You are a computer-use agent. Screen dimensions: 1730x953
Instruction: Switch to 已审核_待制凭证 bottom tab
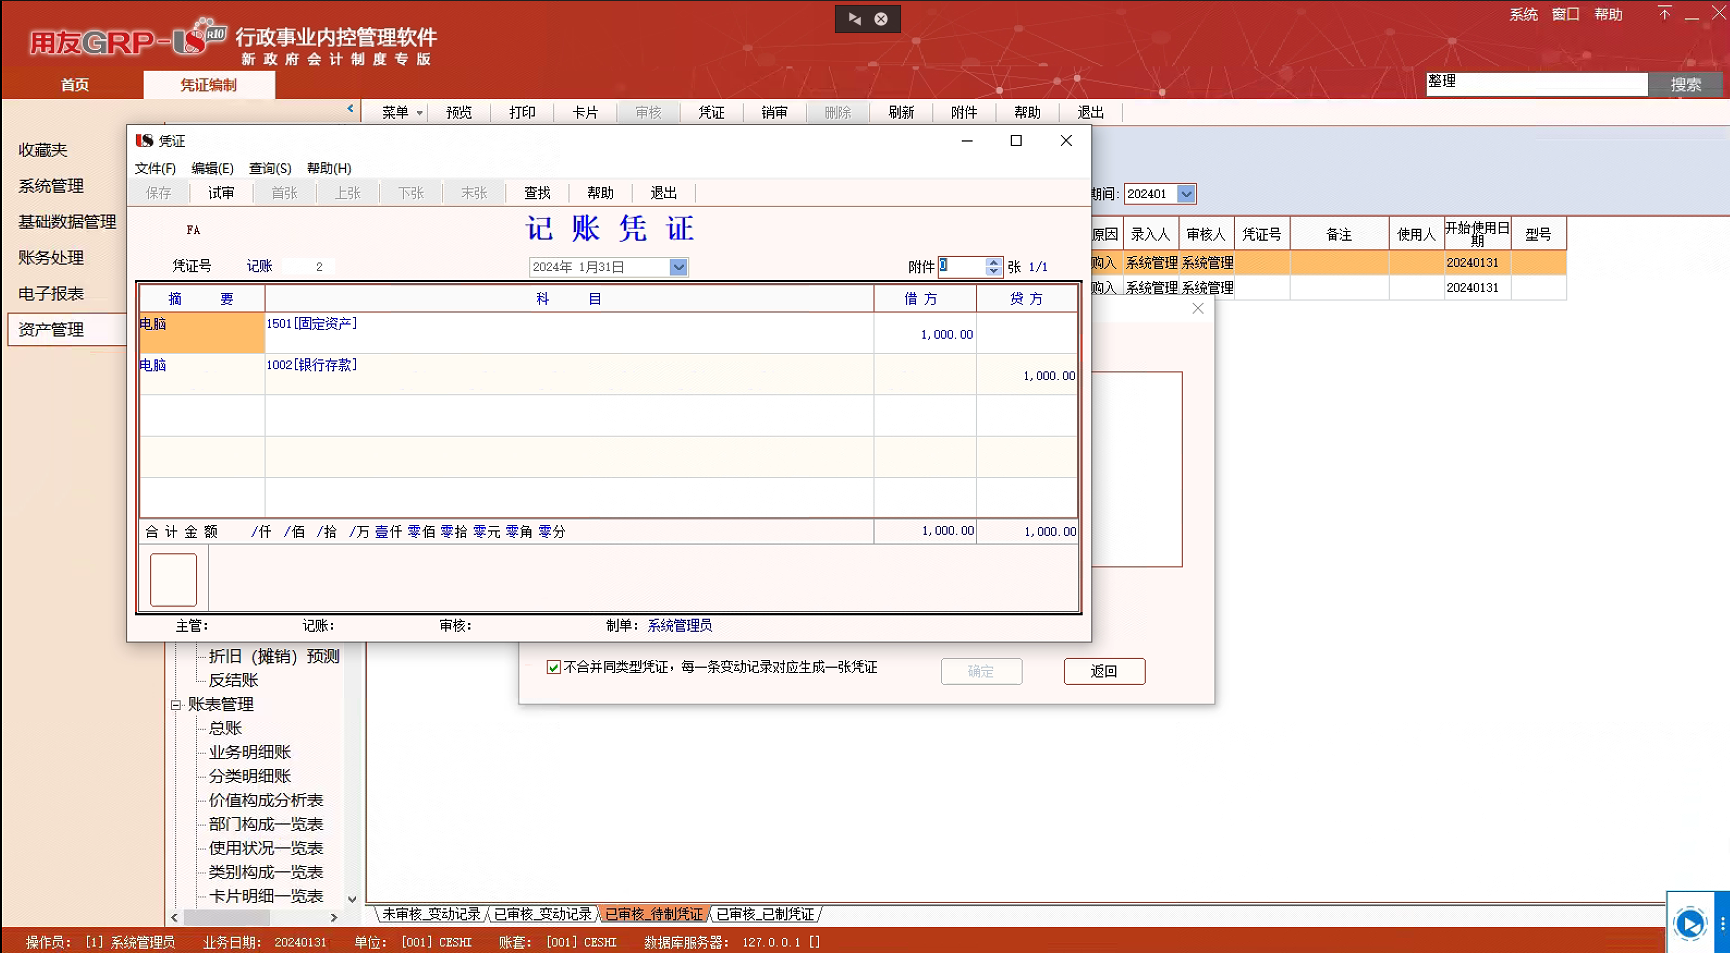654,914
